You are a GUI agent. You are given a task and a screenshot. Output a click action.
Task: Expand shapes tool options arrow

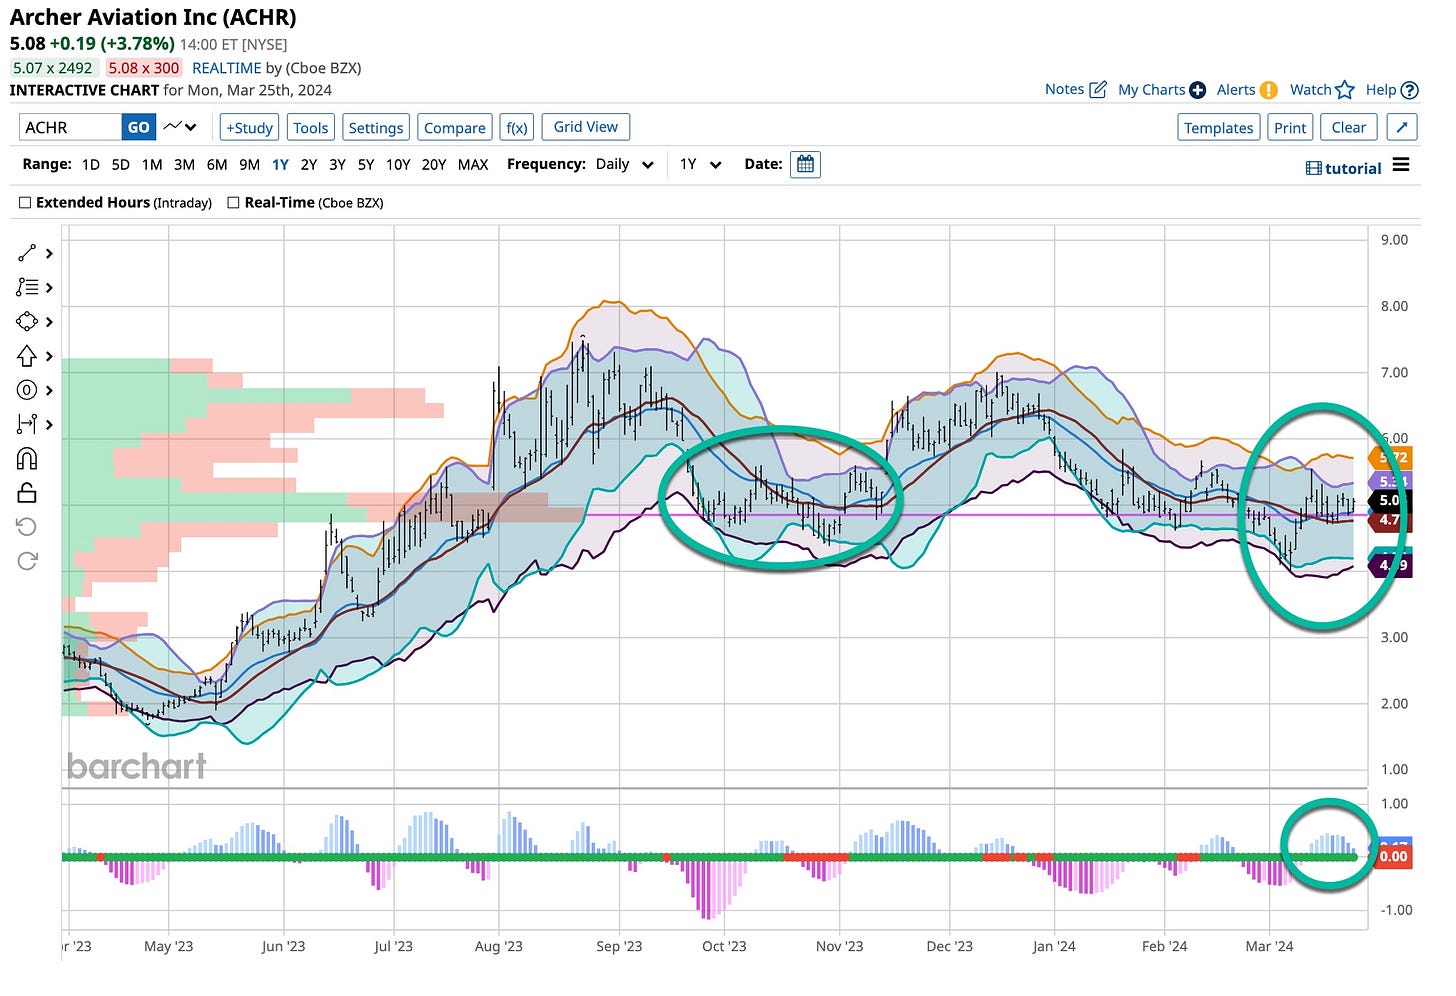[49, 322]
